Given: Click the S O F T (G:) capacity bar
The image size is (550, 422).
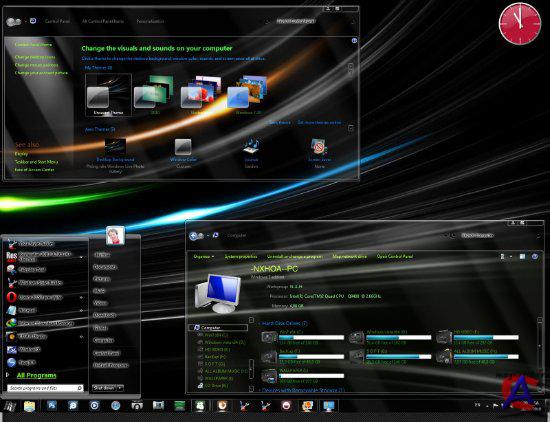Looking at the screenshot, I should [x=398, y=356].
